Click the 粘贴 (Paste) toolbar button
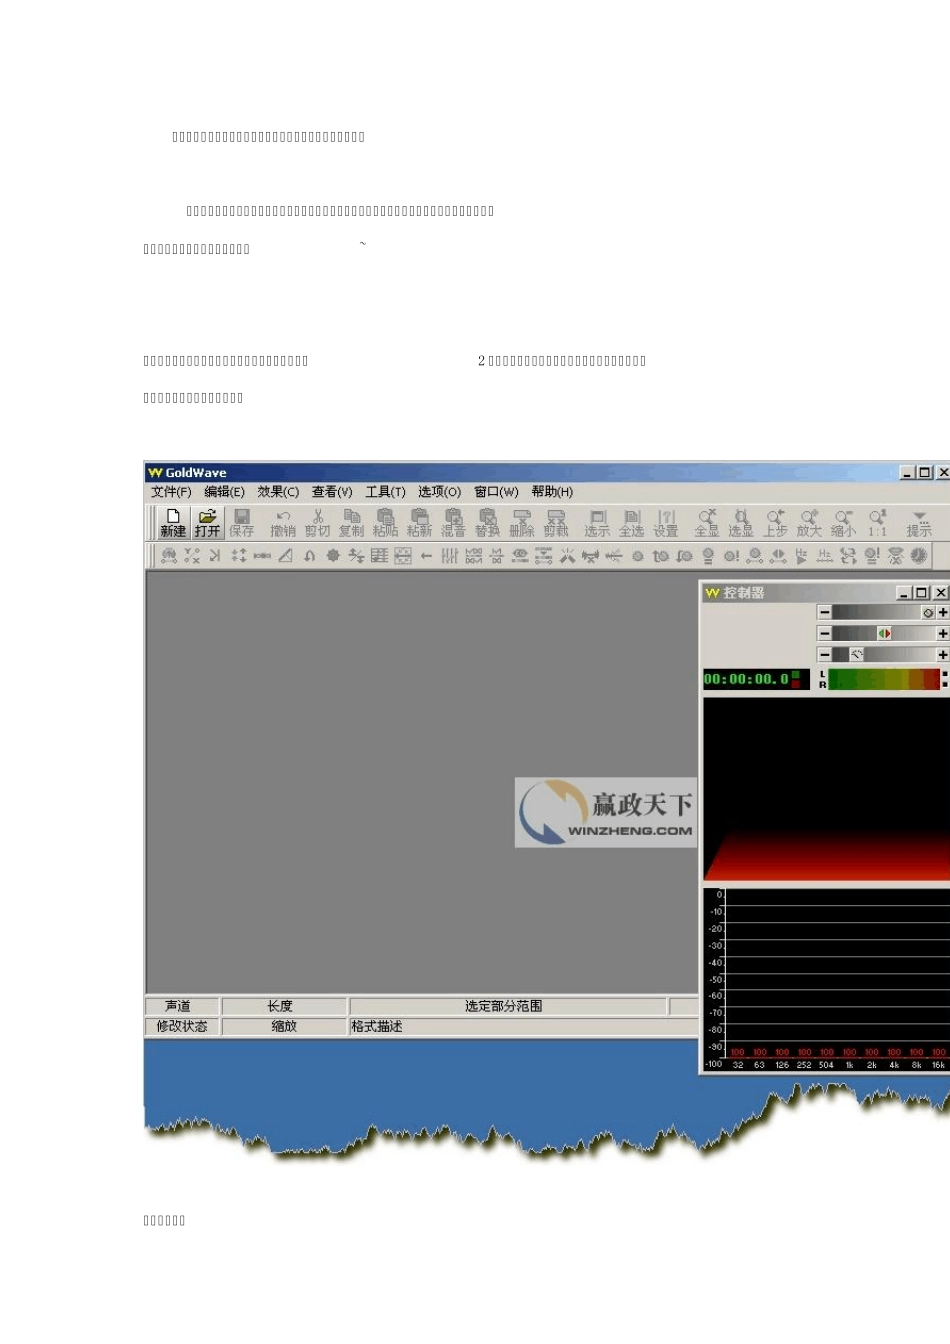 [385, 523]
